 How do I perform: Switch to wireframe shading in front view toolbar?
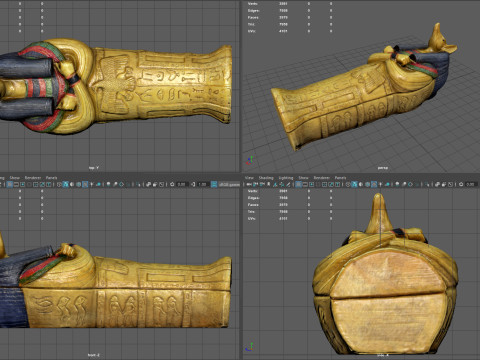(x=59, y=184)
